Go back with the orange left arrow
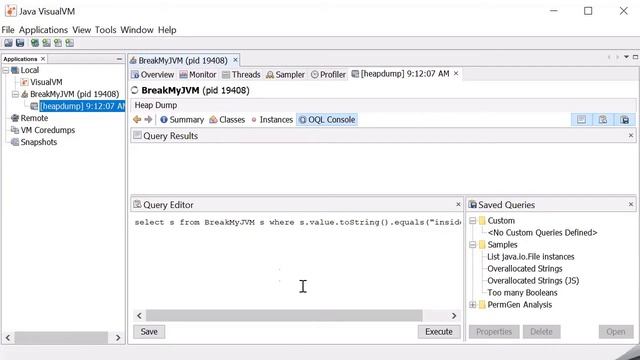The height and width of the screenshot is (360, 640). 137,120
